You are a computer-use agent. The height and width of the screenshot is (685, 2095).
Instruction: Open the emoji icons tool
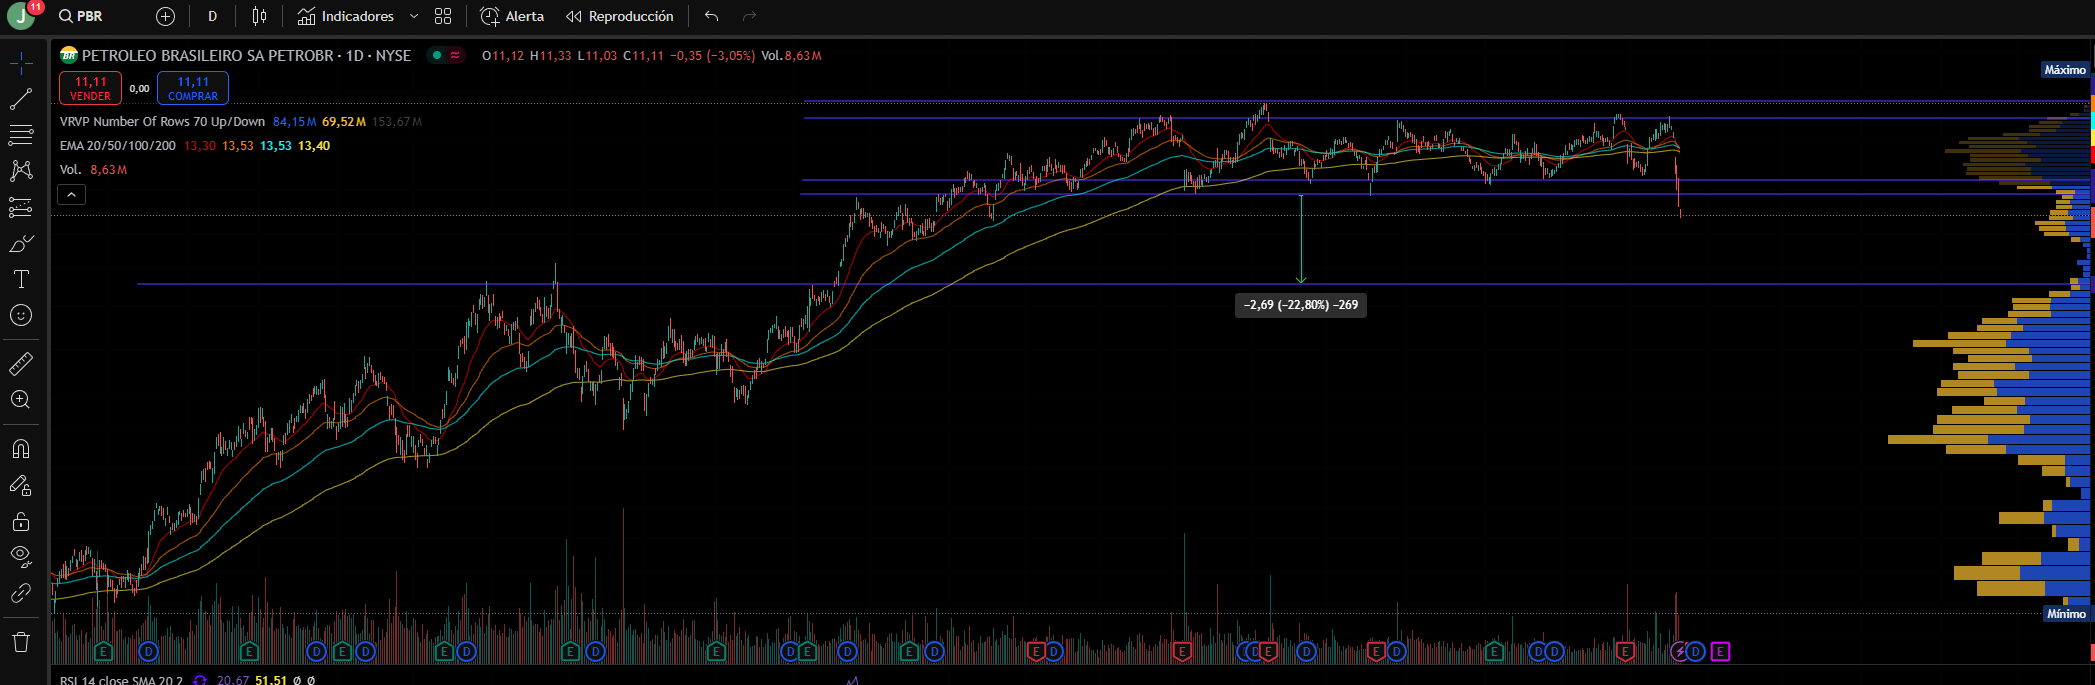click(x=21, y=315)
